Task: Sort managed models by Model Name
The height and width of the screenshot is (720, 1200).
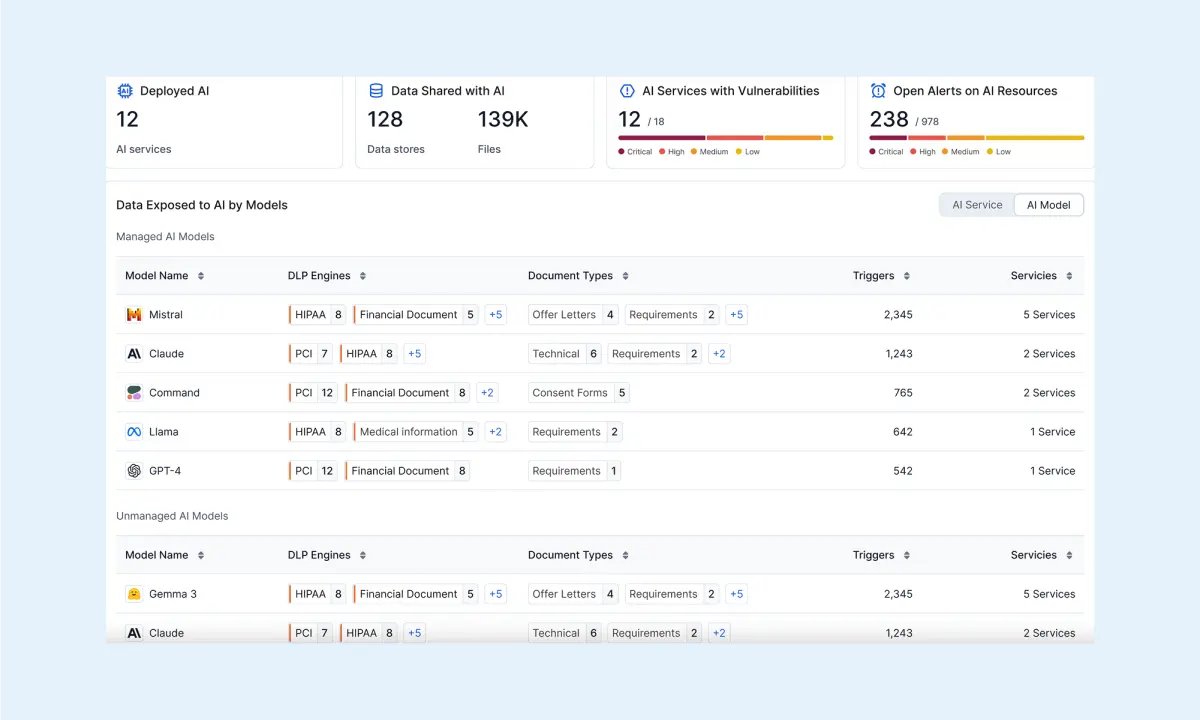Action: (x=201, y=276)
